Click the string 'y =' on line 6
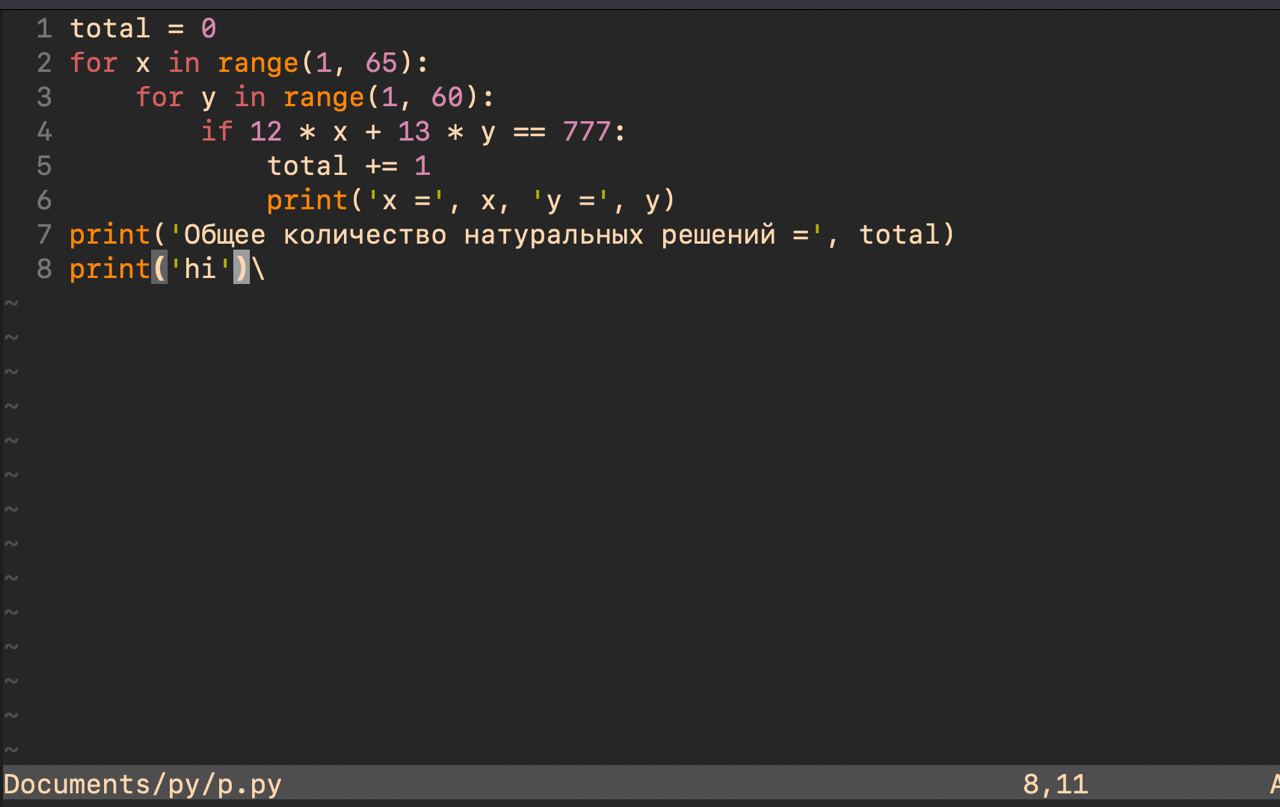 coord(570,200)
